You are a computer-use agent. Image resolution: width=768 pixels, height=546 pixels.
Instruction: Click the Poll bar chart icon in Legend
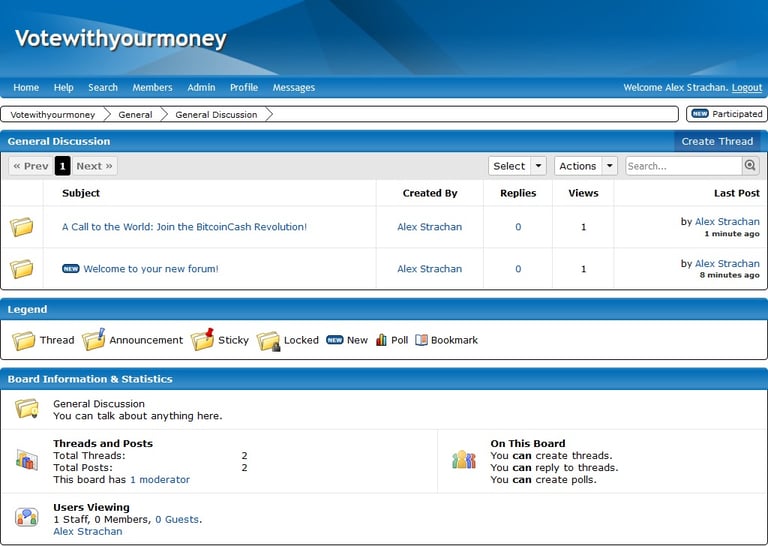coord(381,340)
